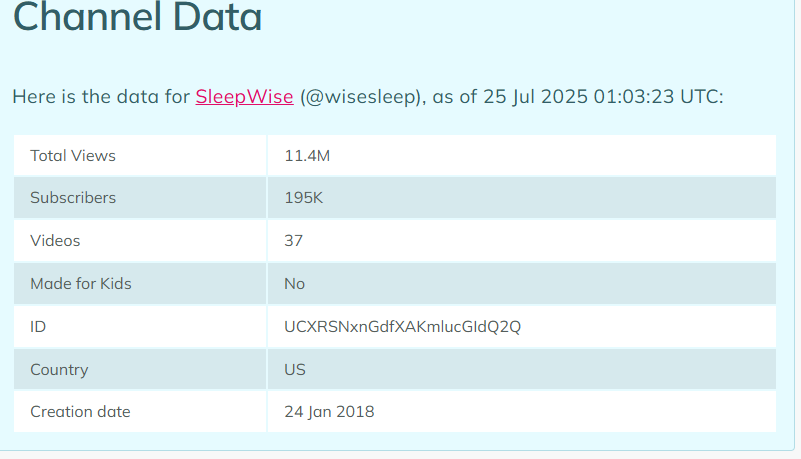
Task: Click the 11.4M total views value
Action: tap(307, 156)
